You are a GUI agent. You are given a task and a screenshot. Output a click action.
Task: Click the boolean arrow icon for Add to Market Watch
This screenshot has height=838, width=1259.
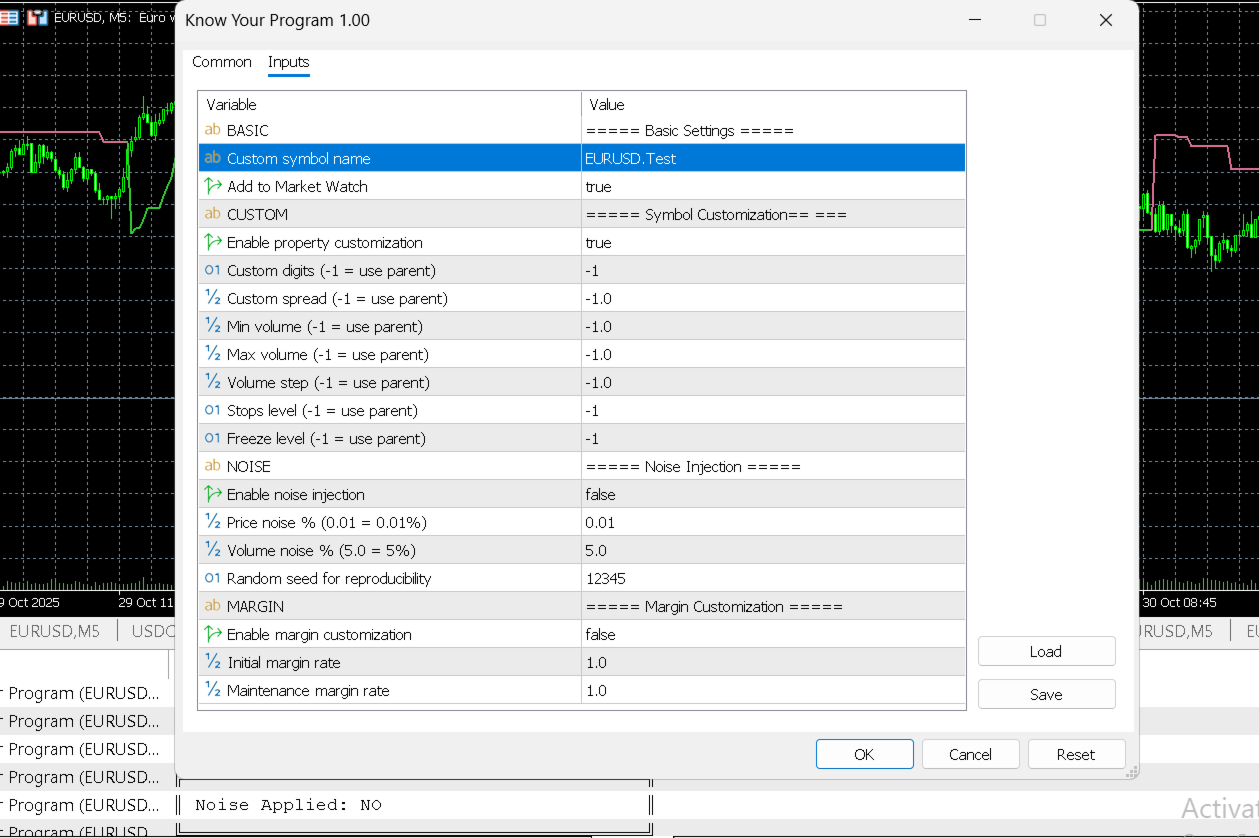tap(212, 186)
